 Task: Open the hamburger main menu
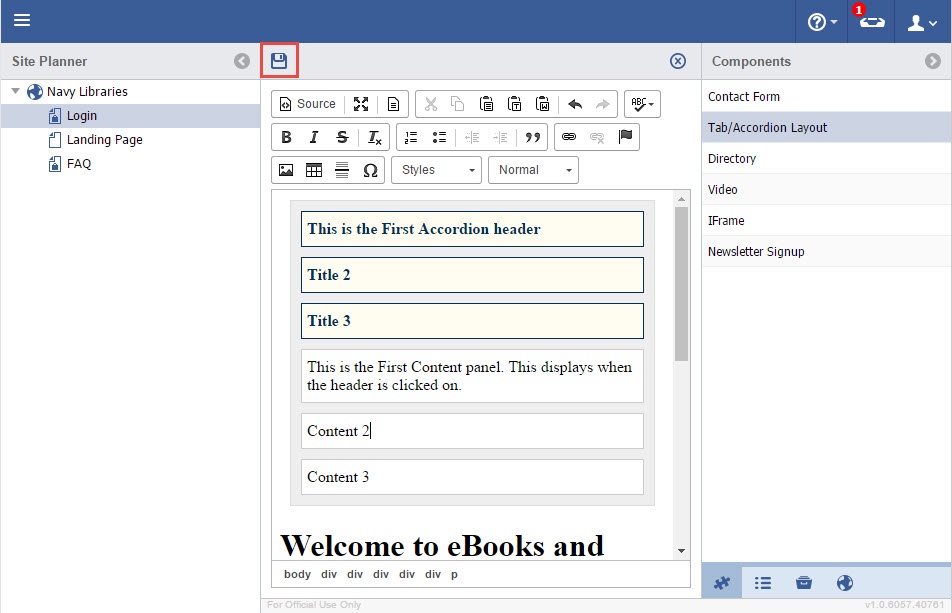pyautogui.click(x=22, y=21)
